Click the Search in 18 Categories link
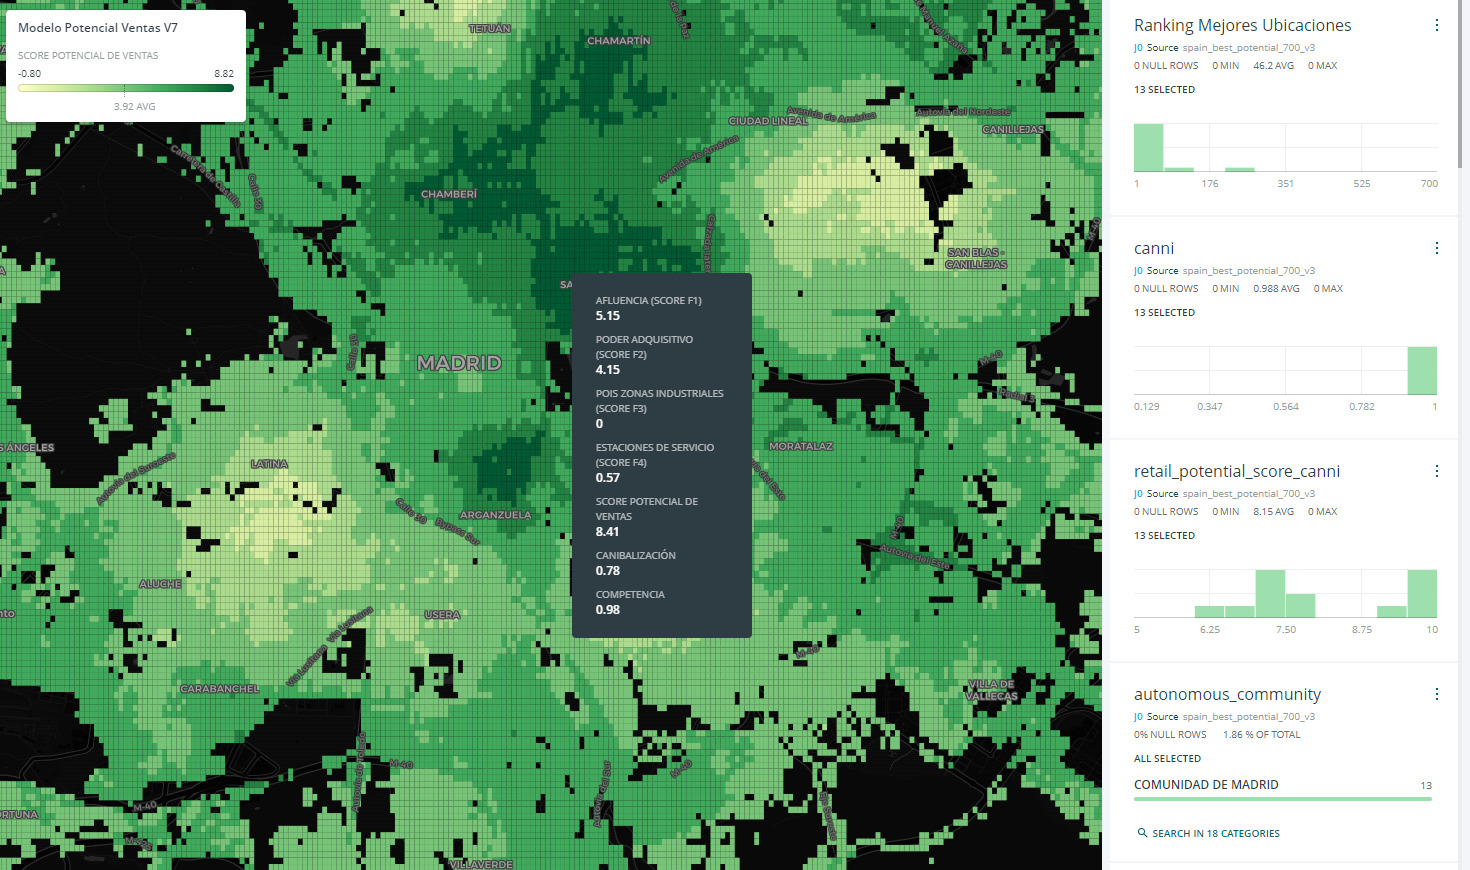1470x870 pixels. [1215, 833]
